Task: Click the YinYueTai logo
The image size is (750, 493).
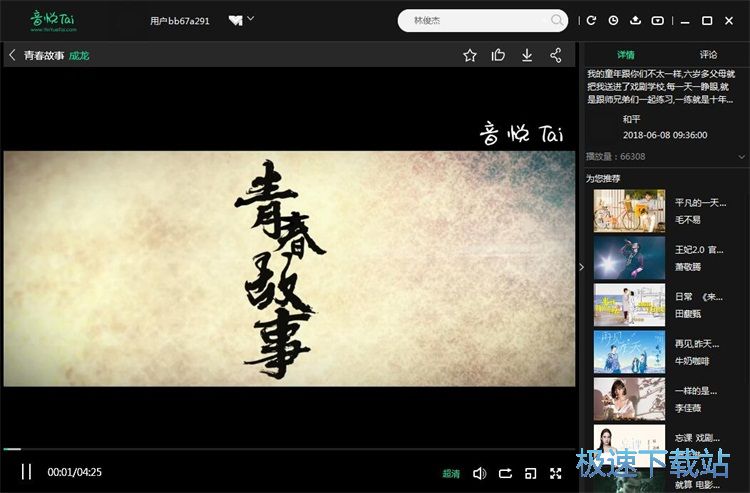Action: click(x=53, y=21)
